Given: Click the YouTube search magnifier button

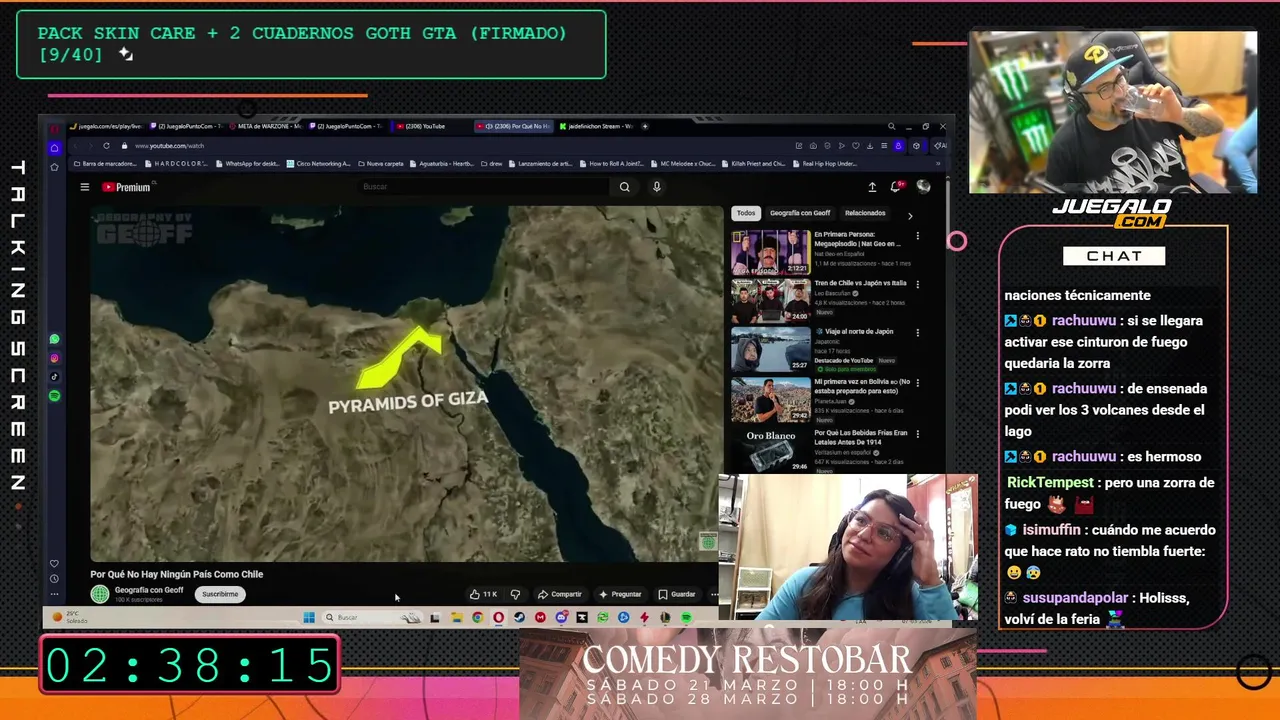Looking at the screenshot, I should pos(625,187).
